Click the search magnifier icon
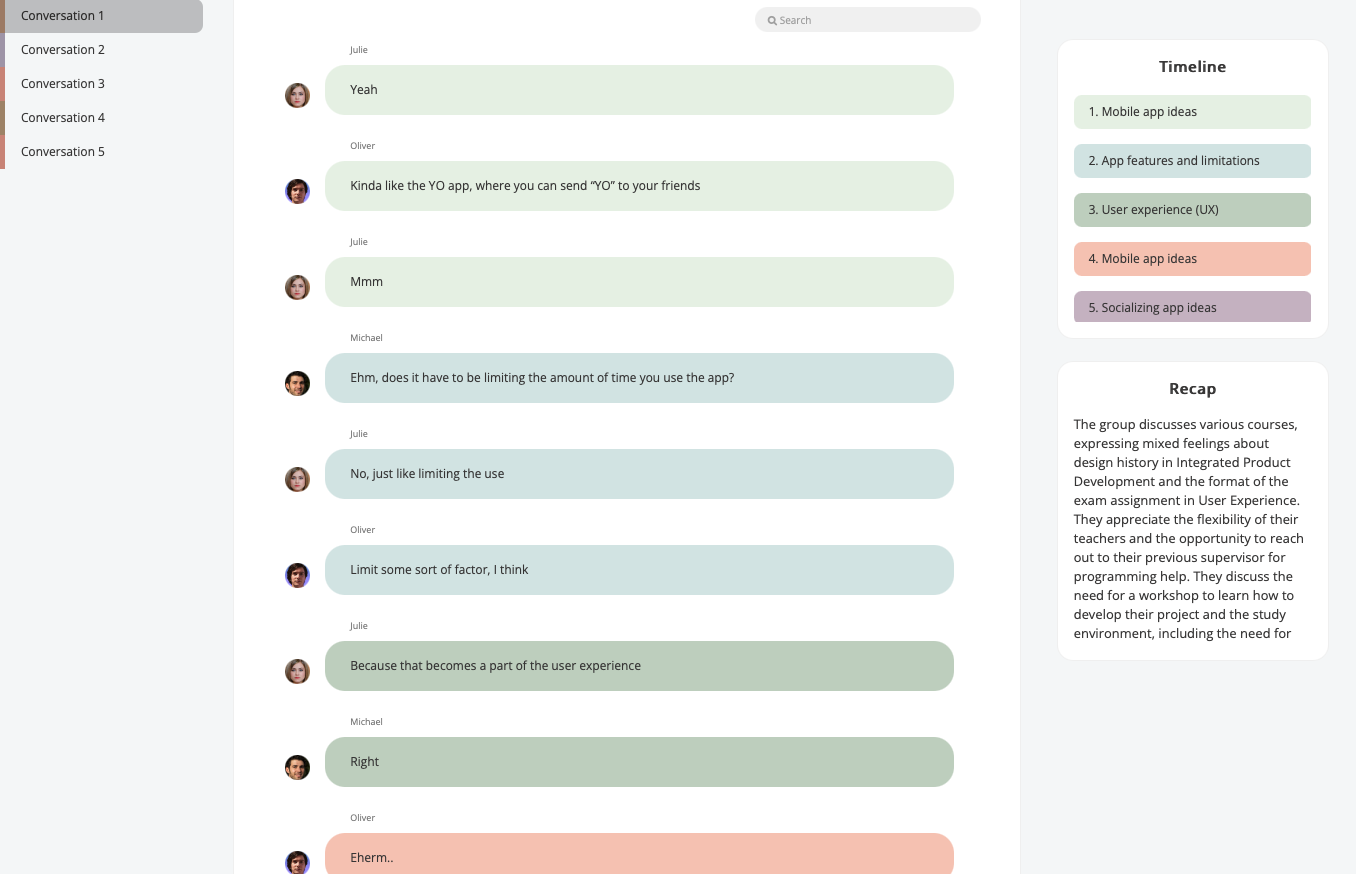This screenshot has width=1356, height=874. point(772,20)
